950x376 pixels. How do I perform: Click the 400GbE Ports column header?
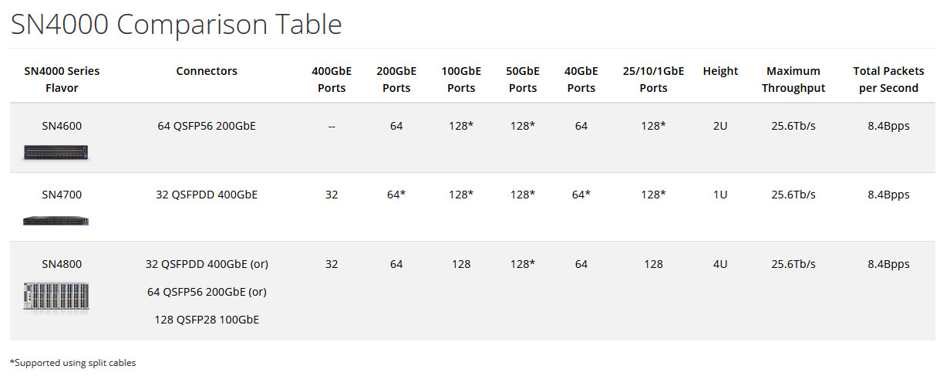pyautogui.click(x=331, y=79)
